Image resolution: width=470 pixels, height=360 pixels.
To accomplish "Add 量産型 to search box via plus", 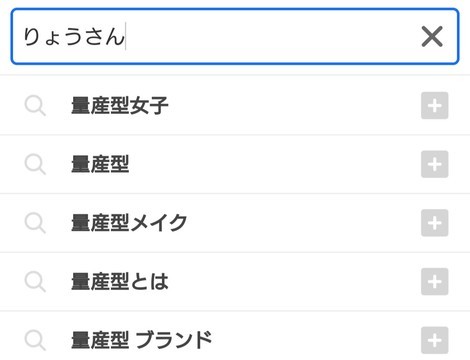I will tap(434, 164).
